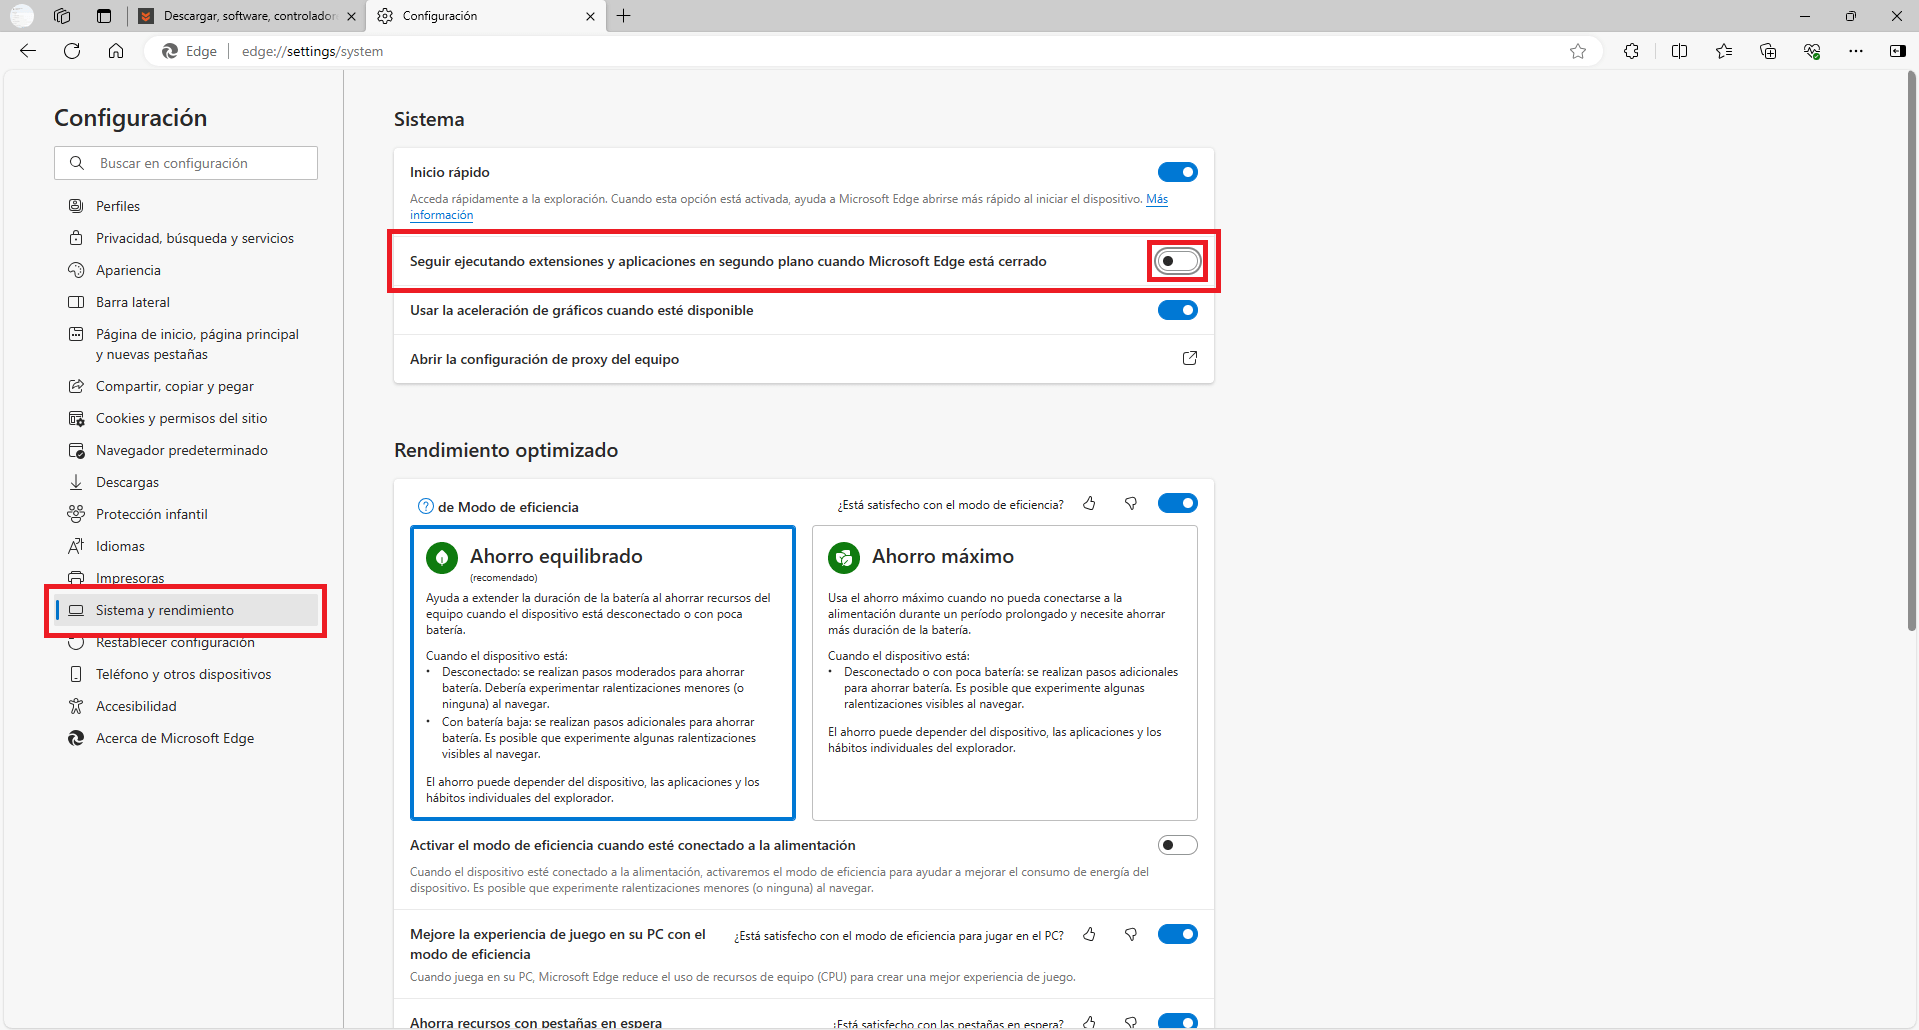1919x1030 pixels.
Task: Choose the Ahorro máximo card
Action: tap(1005, 673)
